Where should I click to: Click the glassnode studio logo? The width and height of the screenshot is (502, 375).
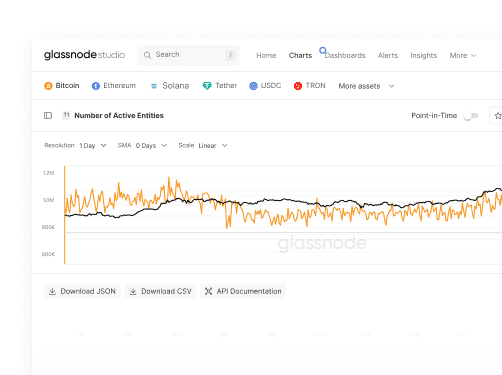point(84,55)
